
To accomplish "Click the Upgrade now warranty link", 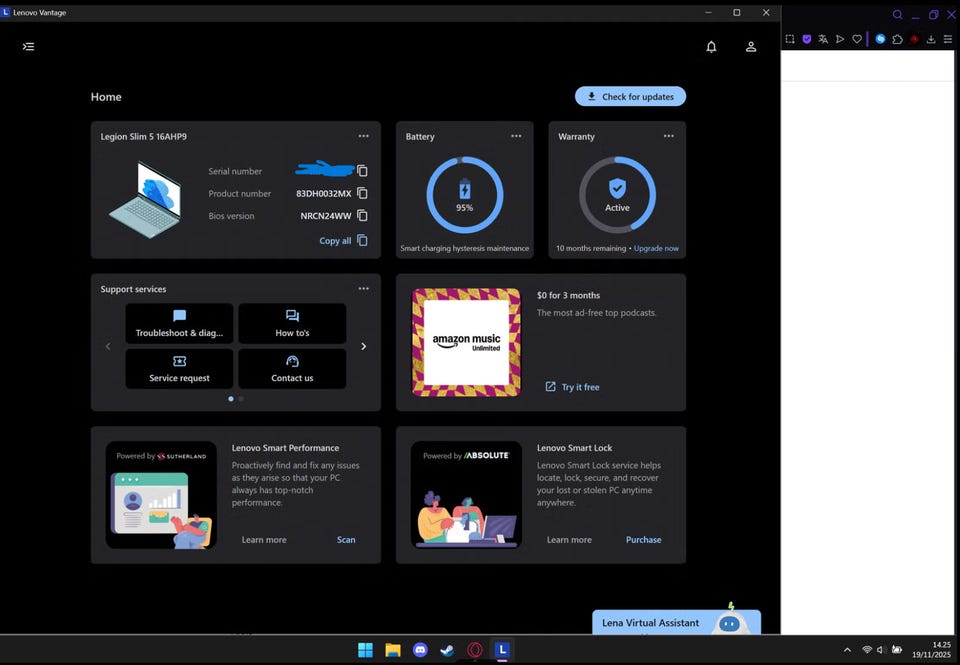I will 656,249.
